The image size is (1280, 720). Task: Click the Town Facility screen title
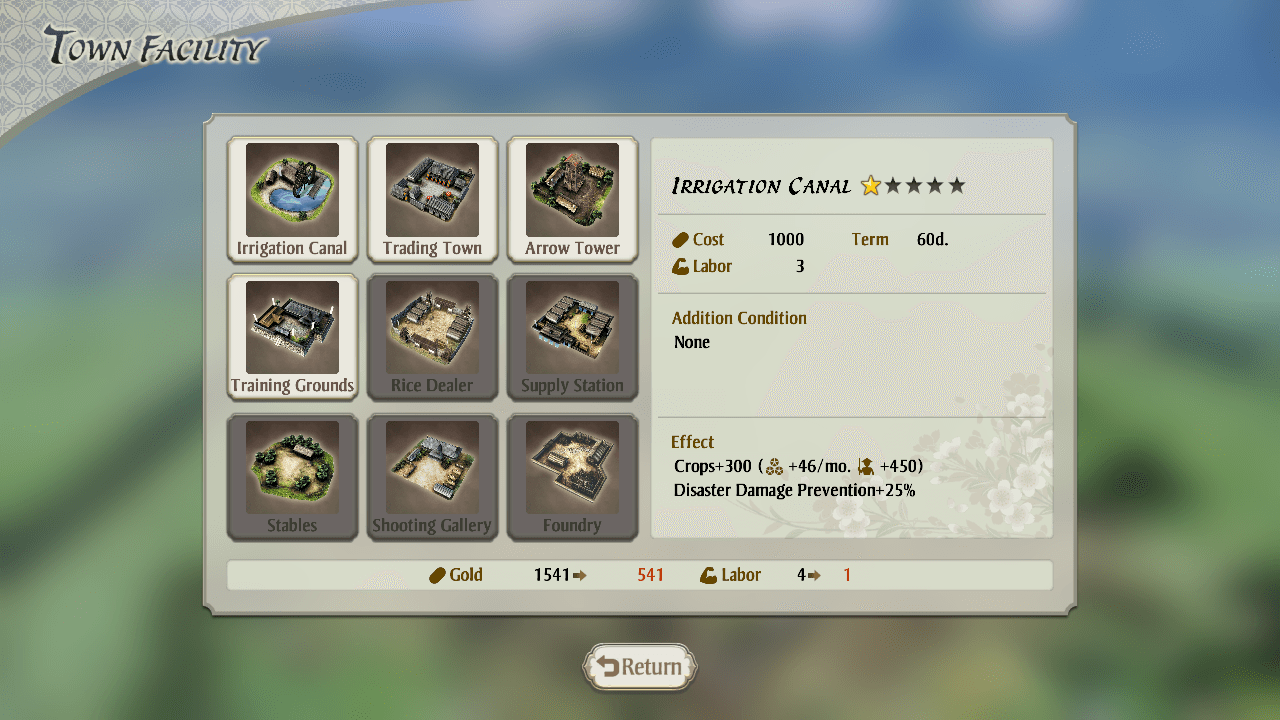(x=156, y=47)
